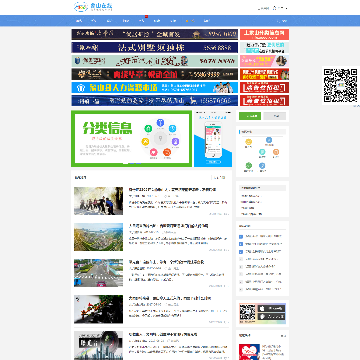Open the coral red ad beside top banner
360x360 pixels.
click(264, 34)
